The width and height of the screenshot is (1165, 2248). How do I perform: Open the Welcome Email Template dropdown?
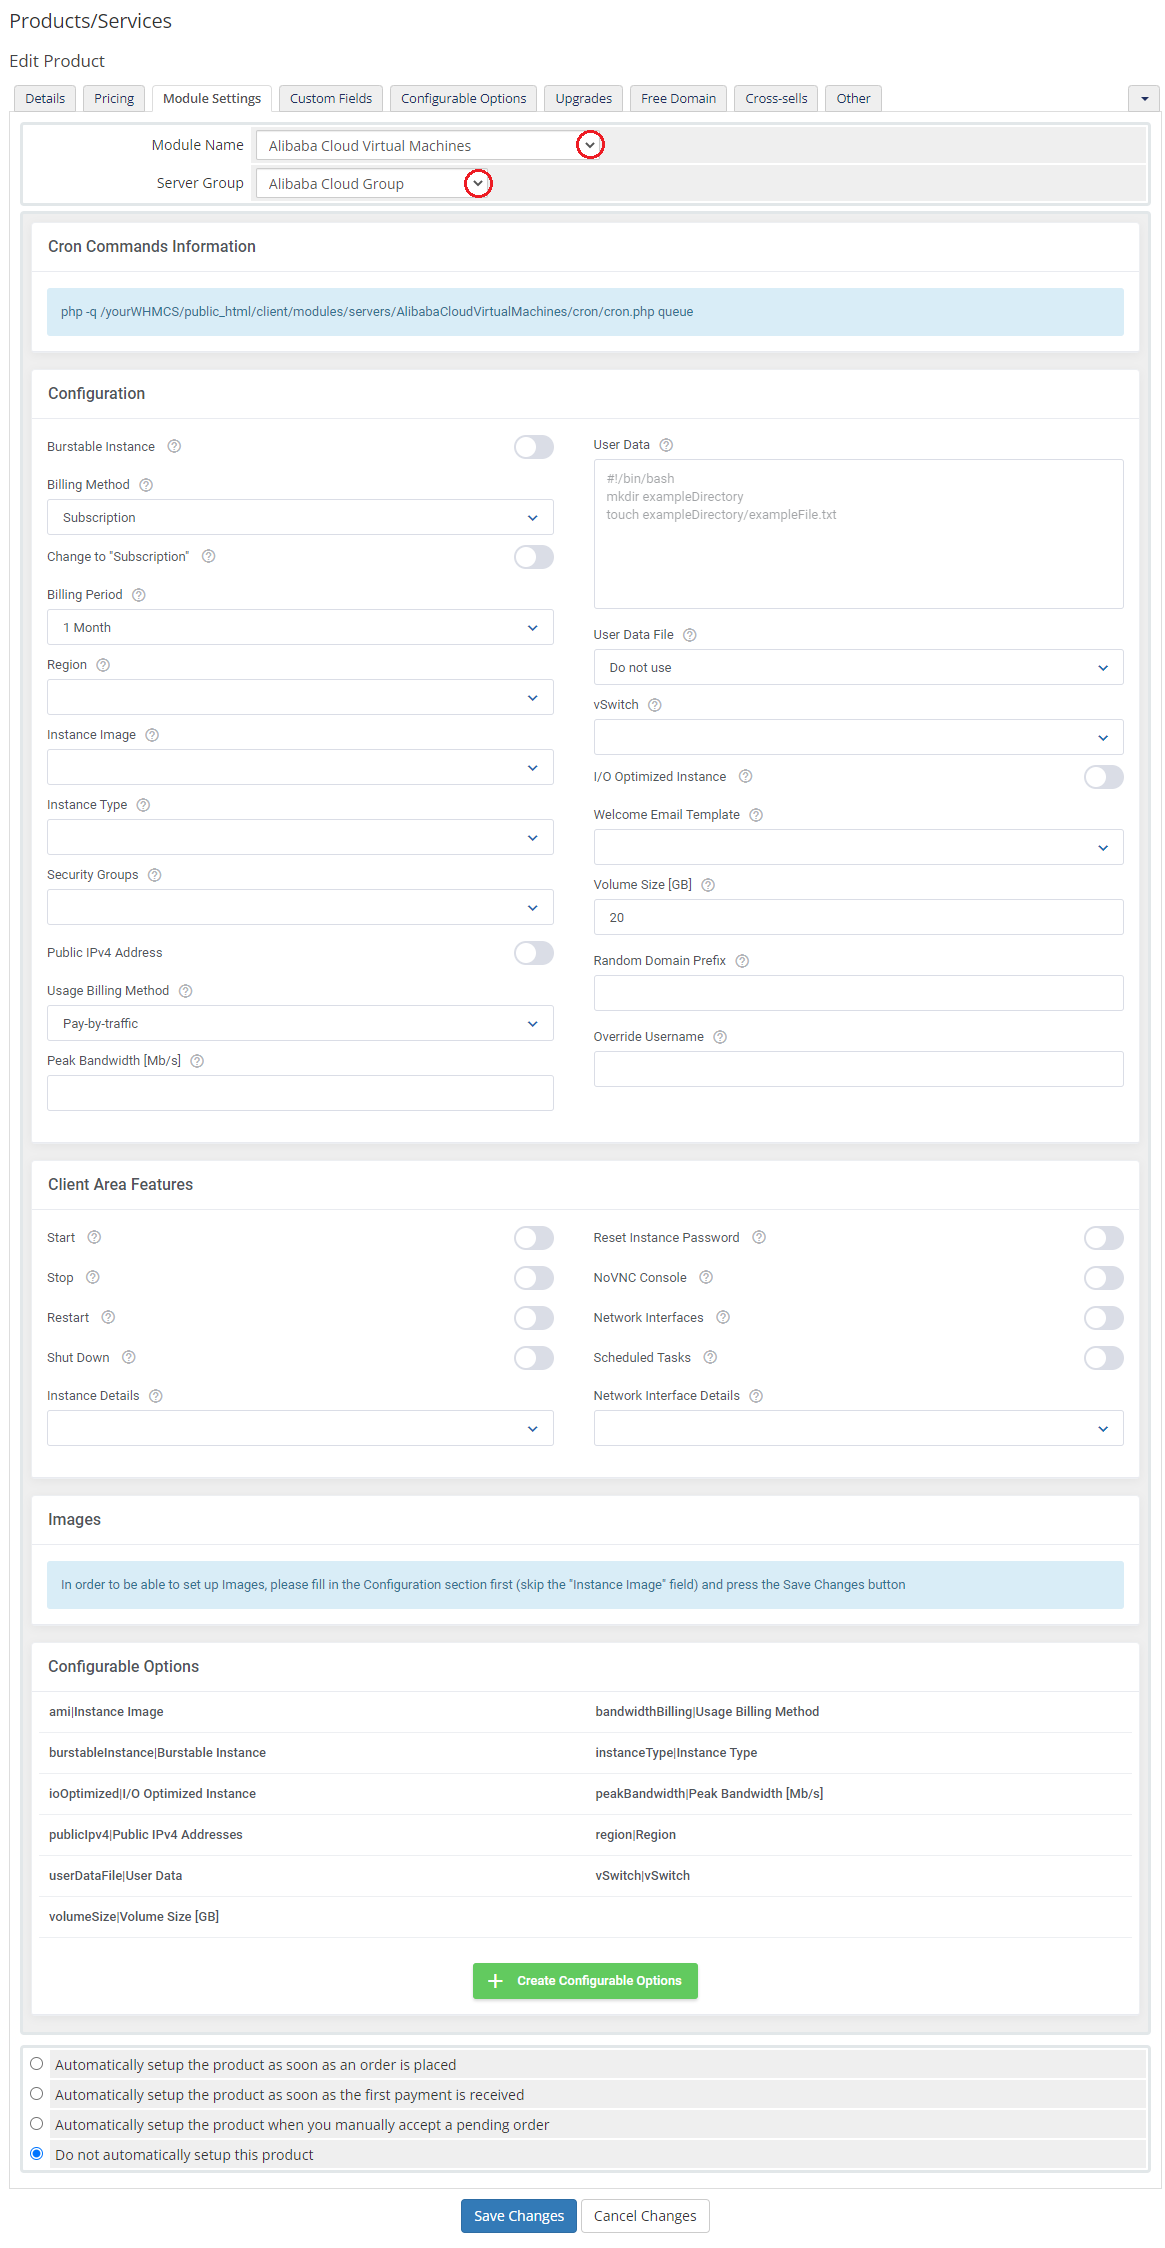858,847
